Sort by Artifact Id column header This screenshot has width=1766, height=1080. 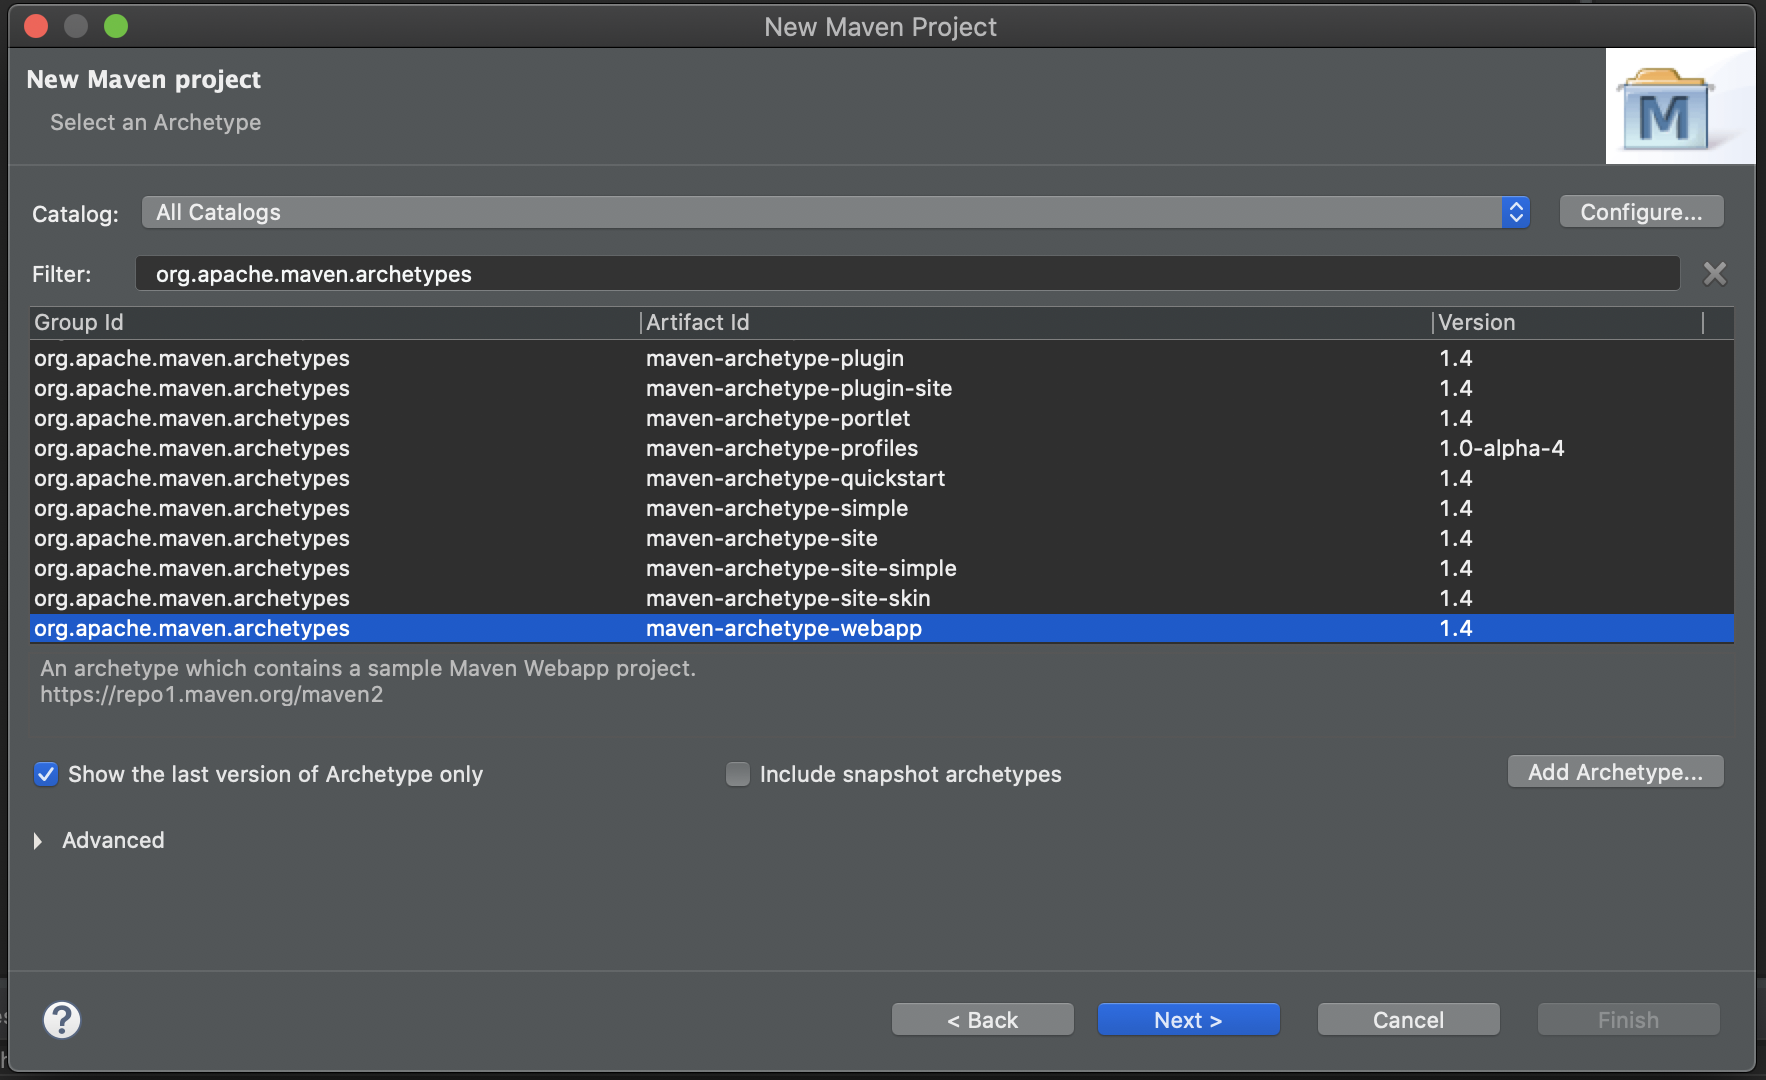tap(1036, 322)
